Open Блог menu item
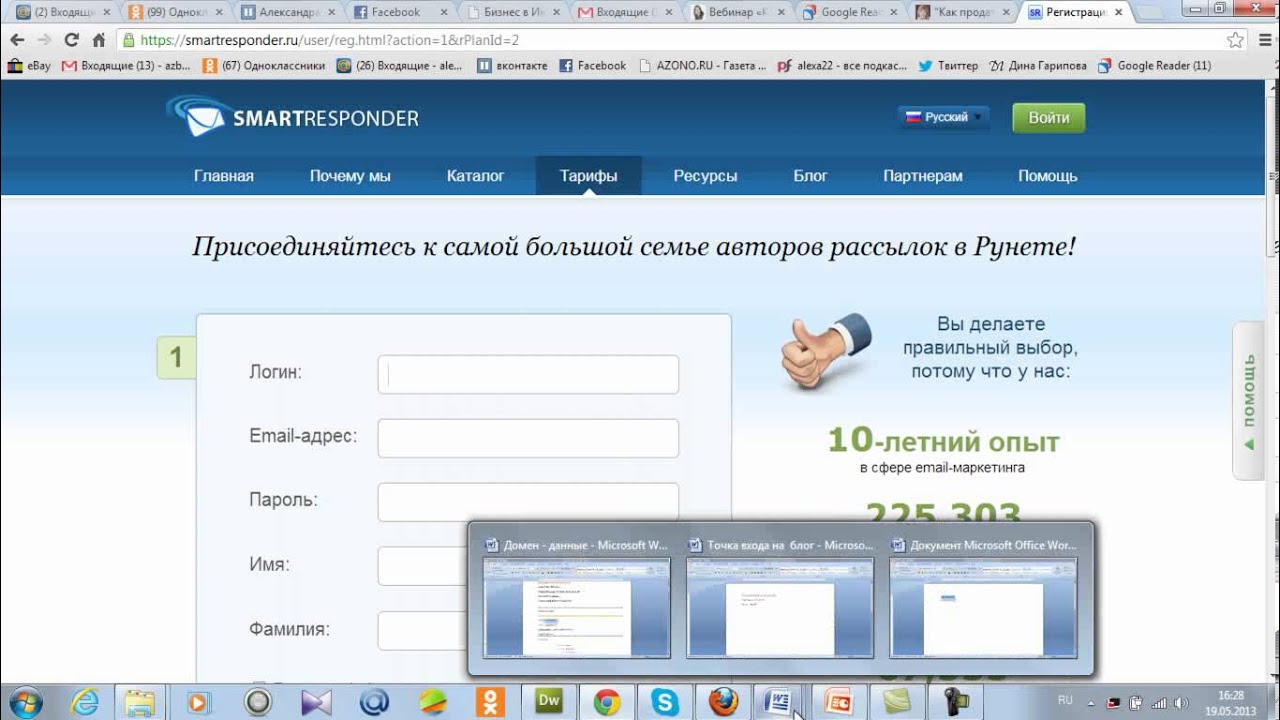 tap(810, 176)
